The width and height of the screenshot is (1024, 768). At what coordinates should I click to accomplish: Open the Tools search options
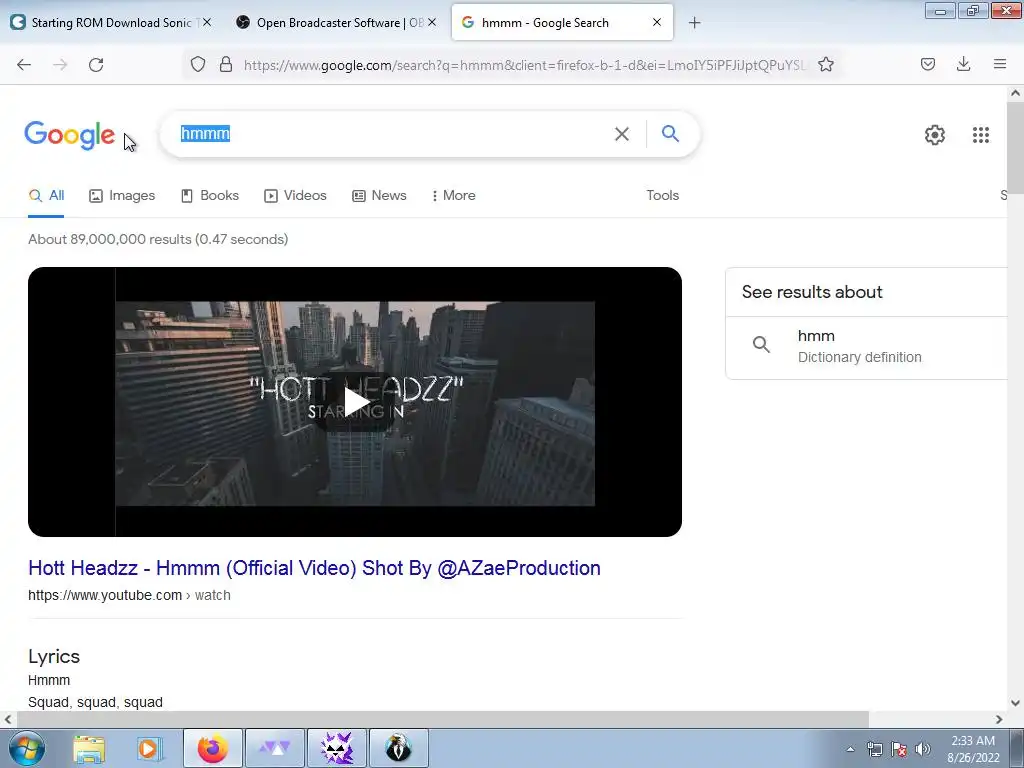[x=663, y=195]
